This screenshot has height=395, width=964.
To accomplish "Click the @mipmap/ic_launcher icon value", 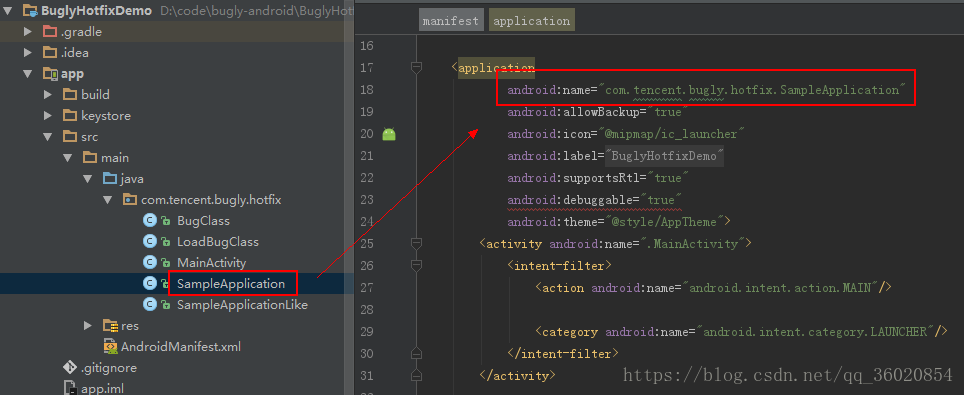I will (671, 134).
